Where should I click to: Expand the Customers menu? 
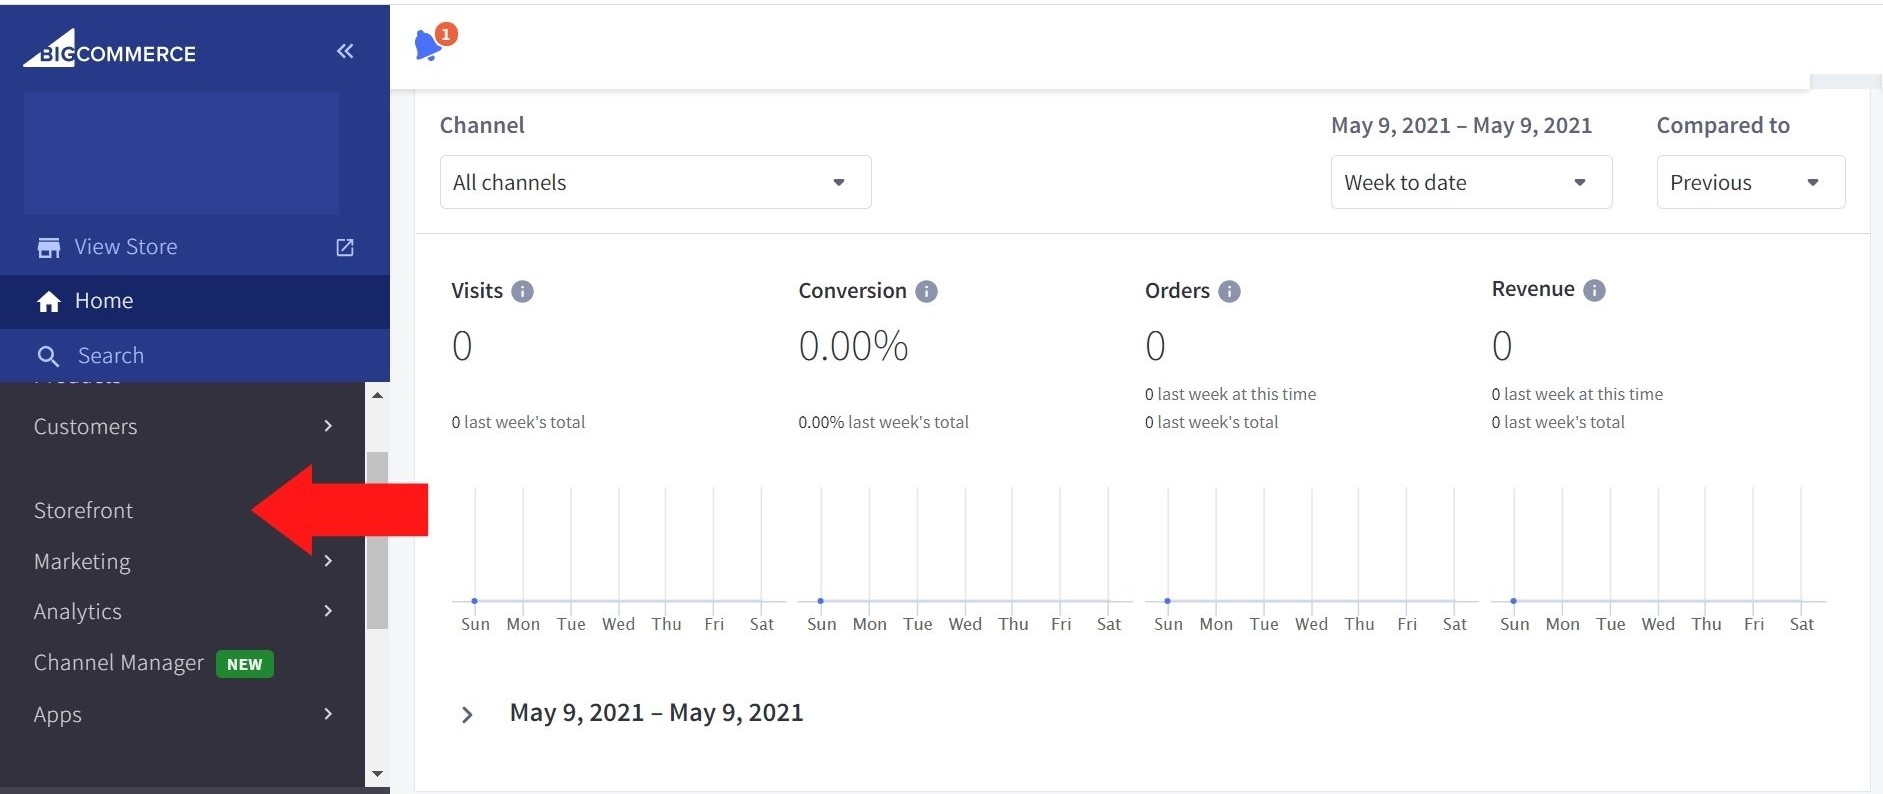tap(327, 426)
